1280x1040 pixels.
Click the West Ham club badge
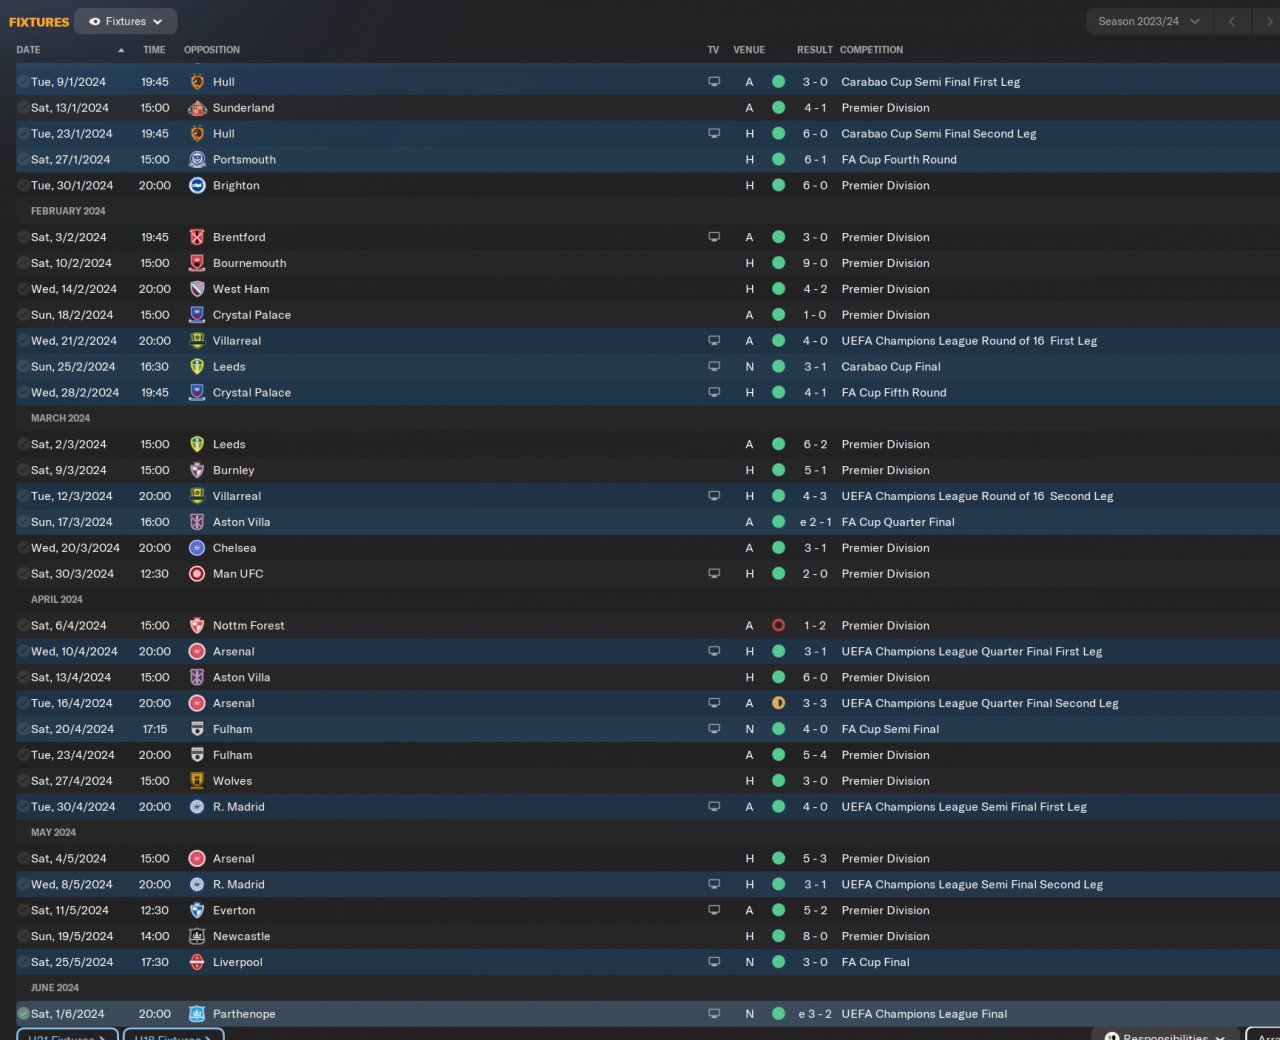(197, 290)
